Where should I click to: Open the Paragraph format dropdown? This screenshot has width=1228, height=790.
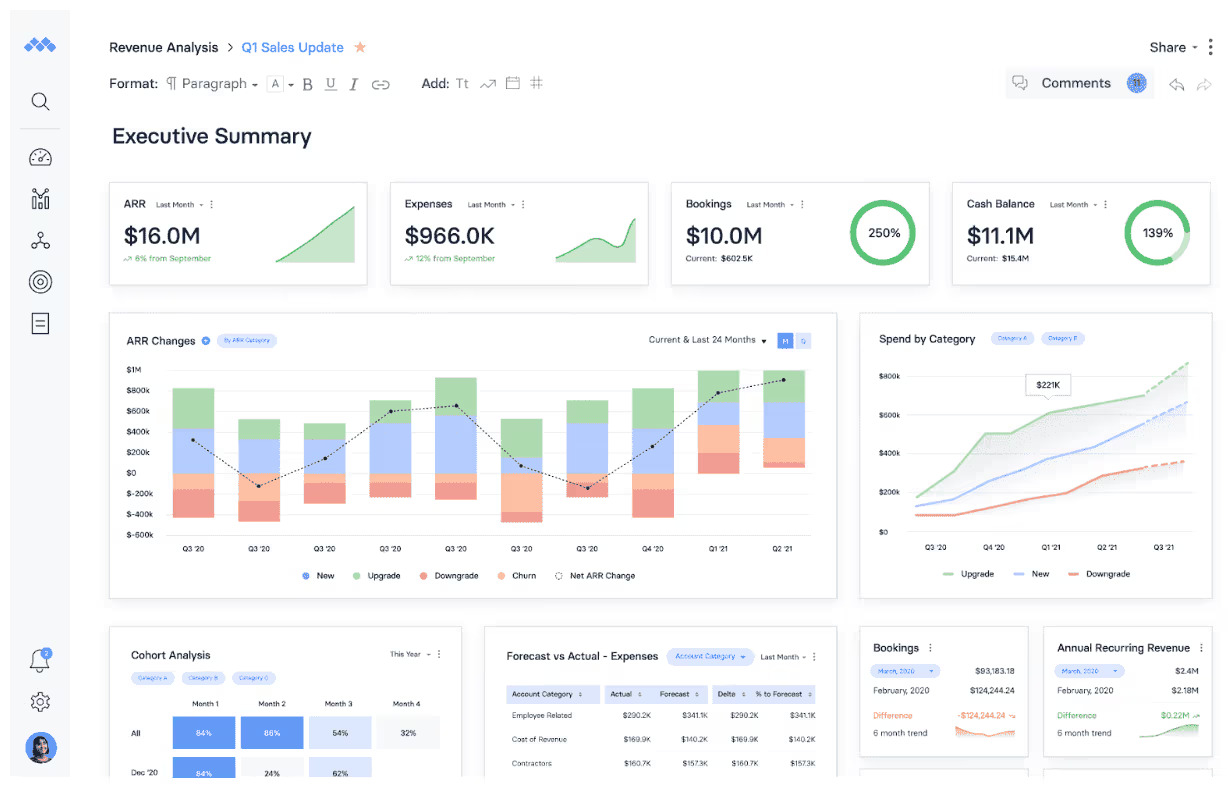(x=213, y=84)
